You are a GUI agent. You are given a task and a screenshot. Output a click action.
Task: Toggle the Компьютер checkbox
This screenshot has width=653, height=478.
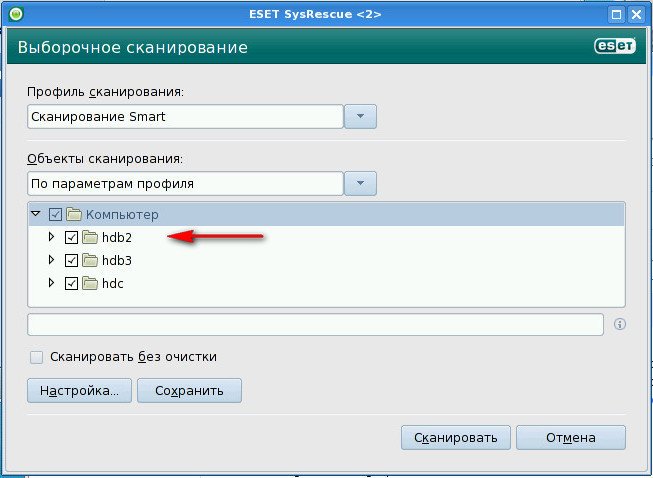[x=55, y=215]
